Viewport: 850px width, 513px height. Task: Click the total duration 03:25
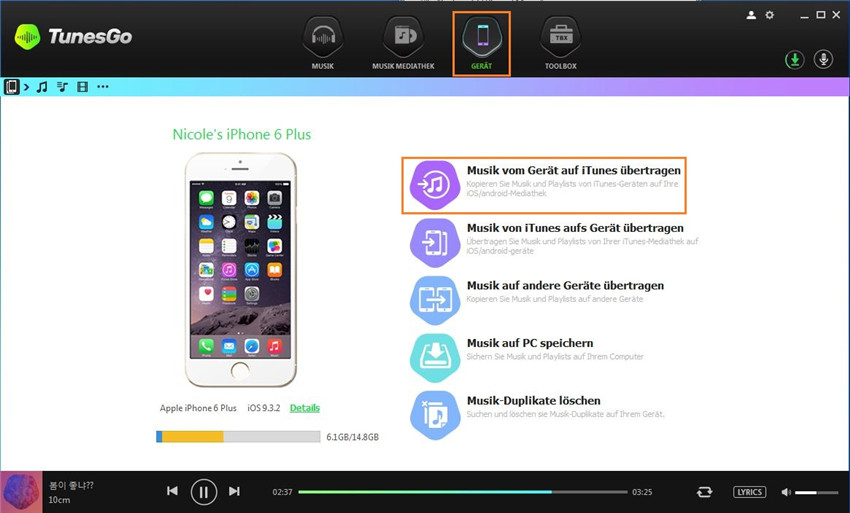click(642, 492)
